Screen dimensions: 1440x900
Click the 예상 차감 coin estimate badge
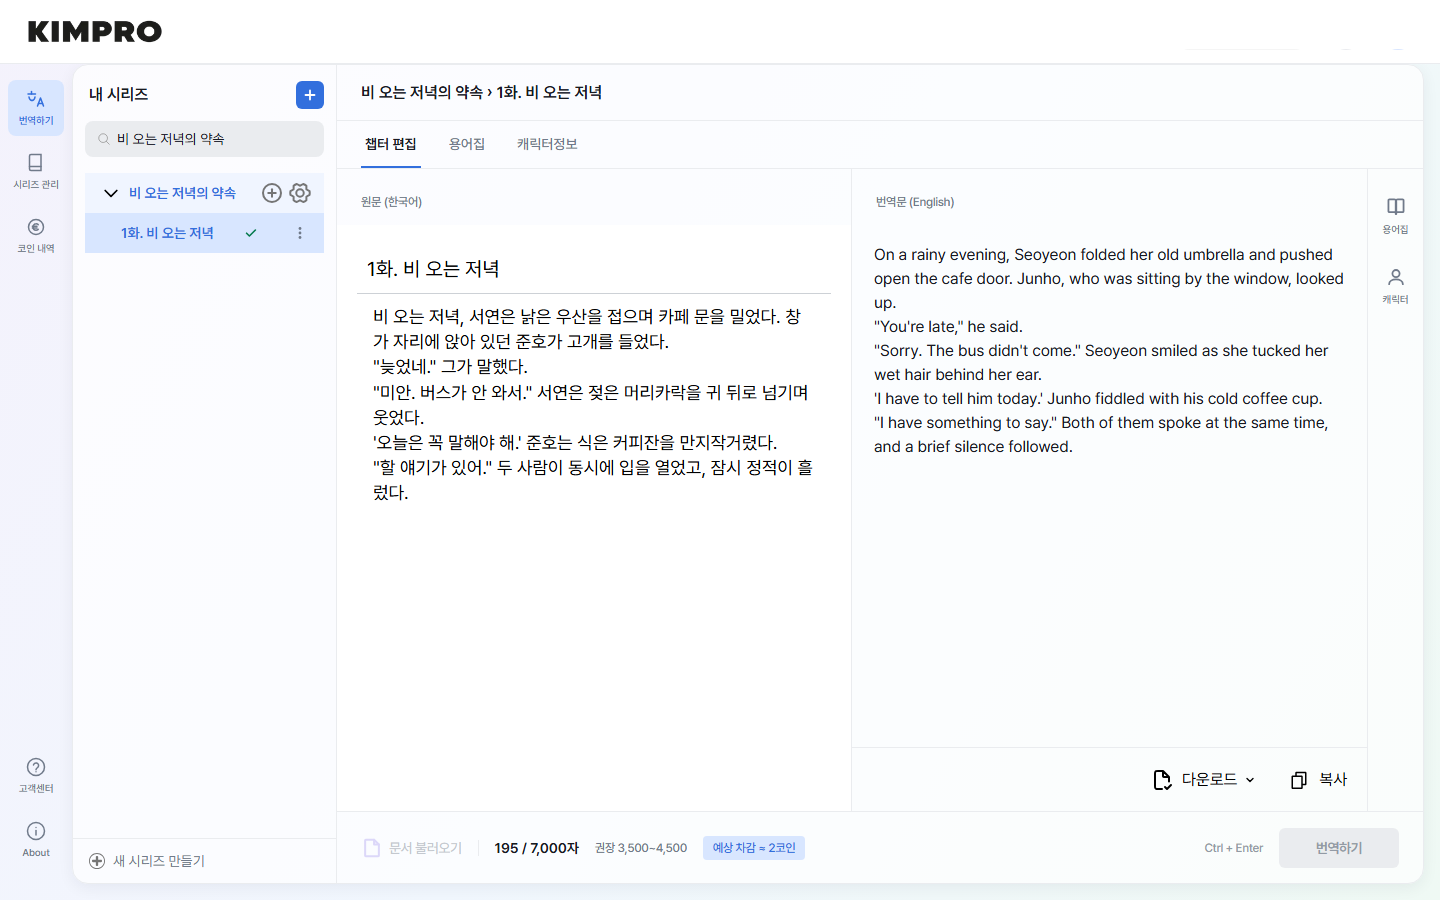click(754, 848)
